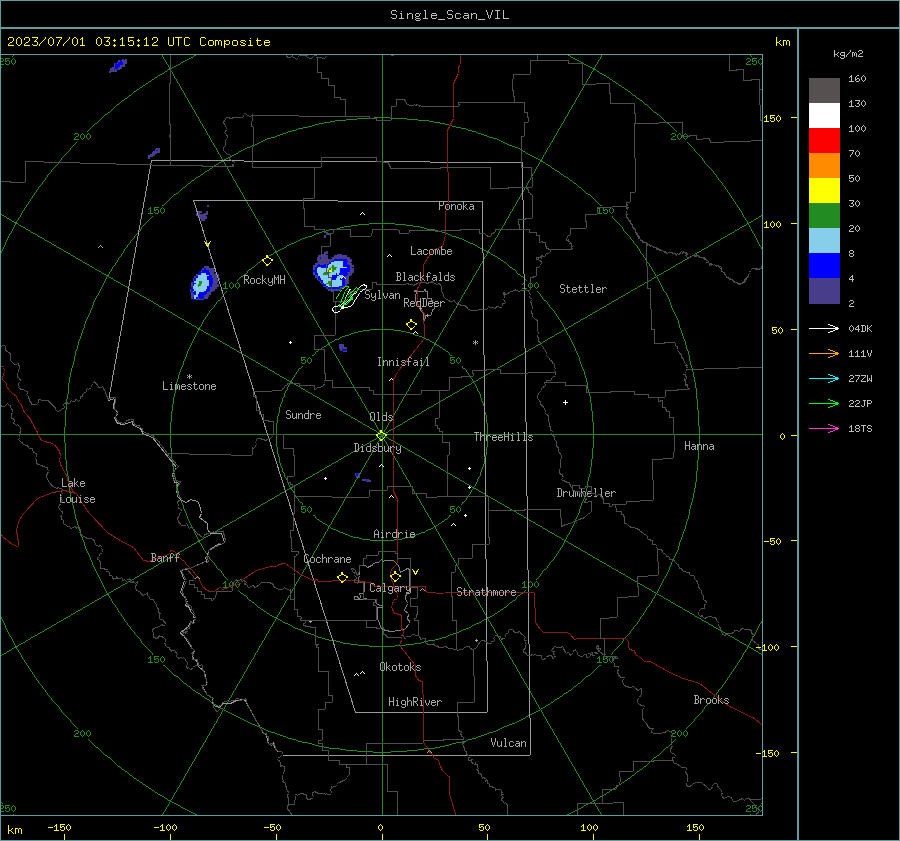The height and width of the screenshot is (841, 900).
Task: Click the Hanna city label
Action: [x=699, y=446]
